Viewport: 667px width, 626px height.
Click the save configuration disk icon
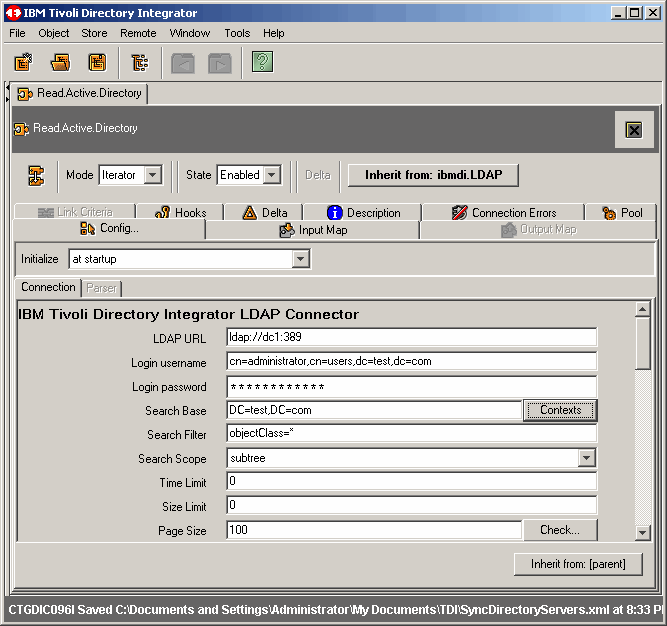click(97, 63)
